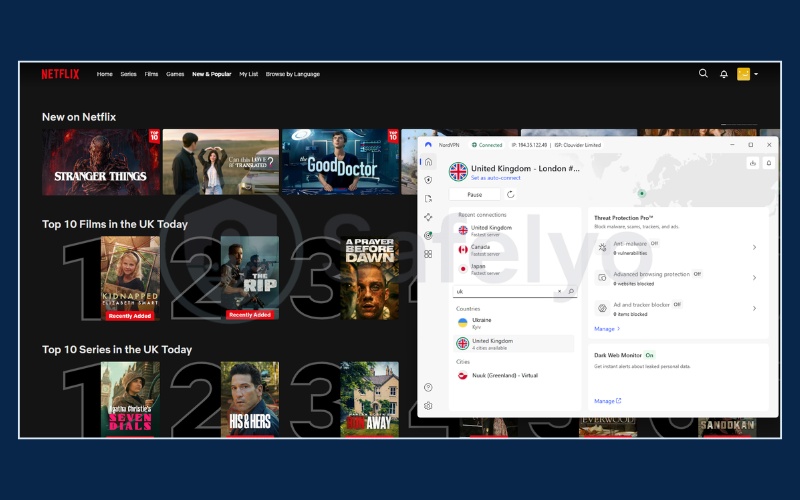Click Set as auto-connect link
800x500 pixels.
tap(495, 178)
